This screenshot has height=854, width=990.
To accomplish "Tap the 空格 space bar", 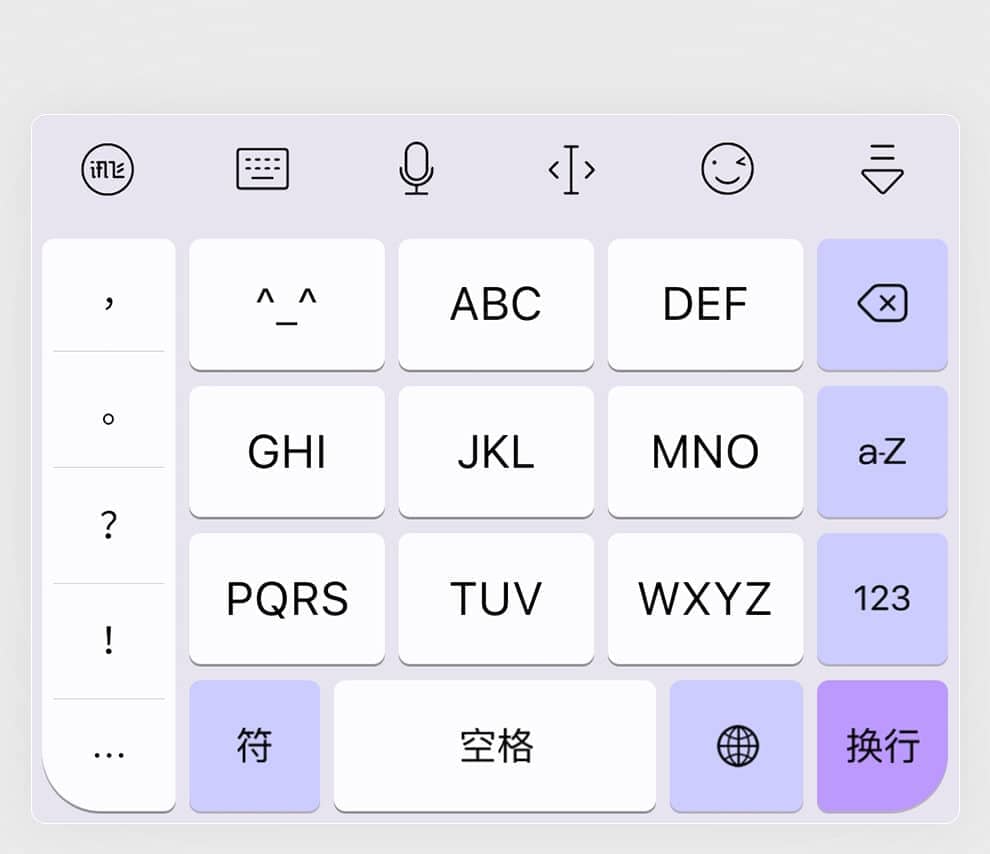I will (495, 746).
